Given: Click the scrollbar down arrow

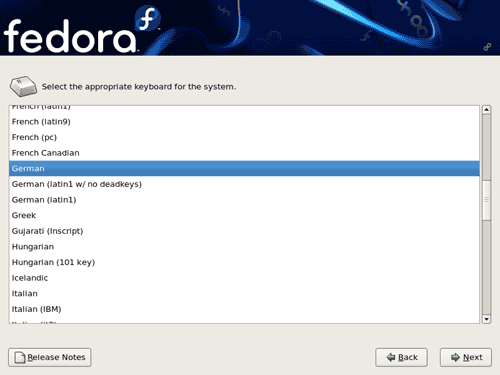Looking at the screenshot, I should tap(486, 319).
